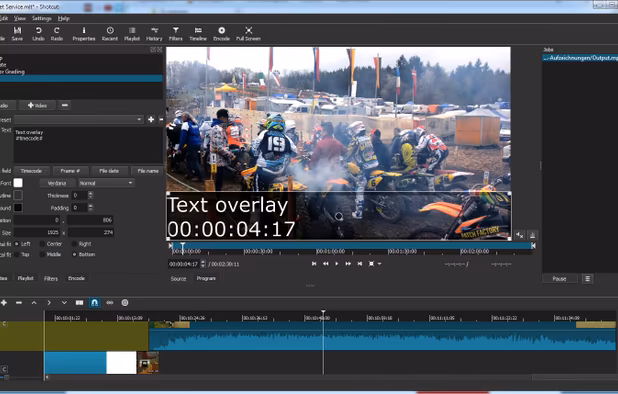Click the white Font color swatch
Screen dimensions: 618x394
[x=18, y=183]
